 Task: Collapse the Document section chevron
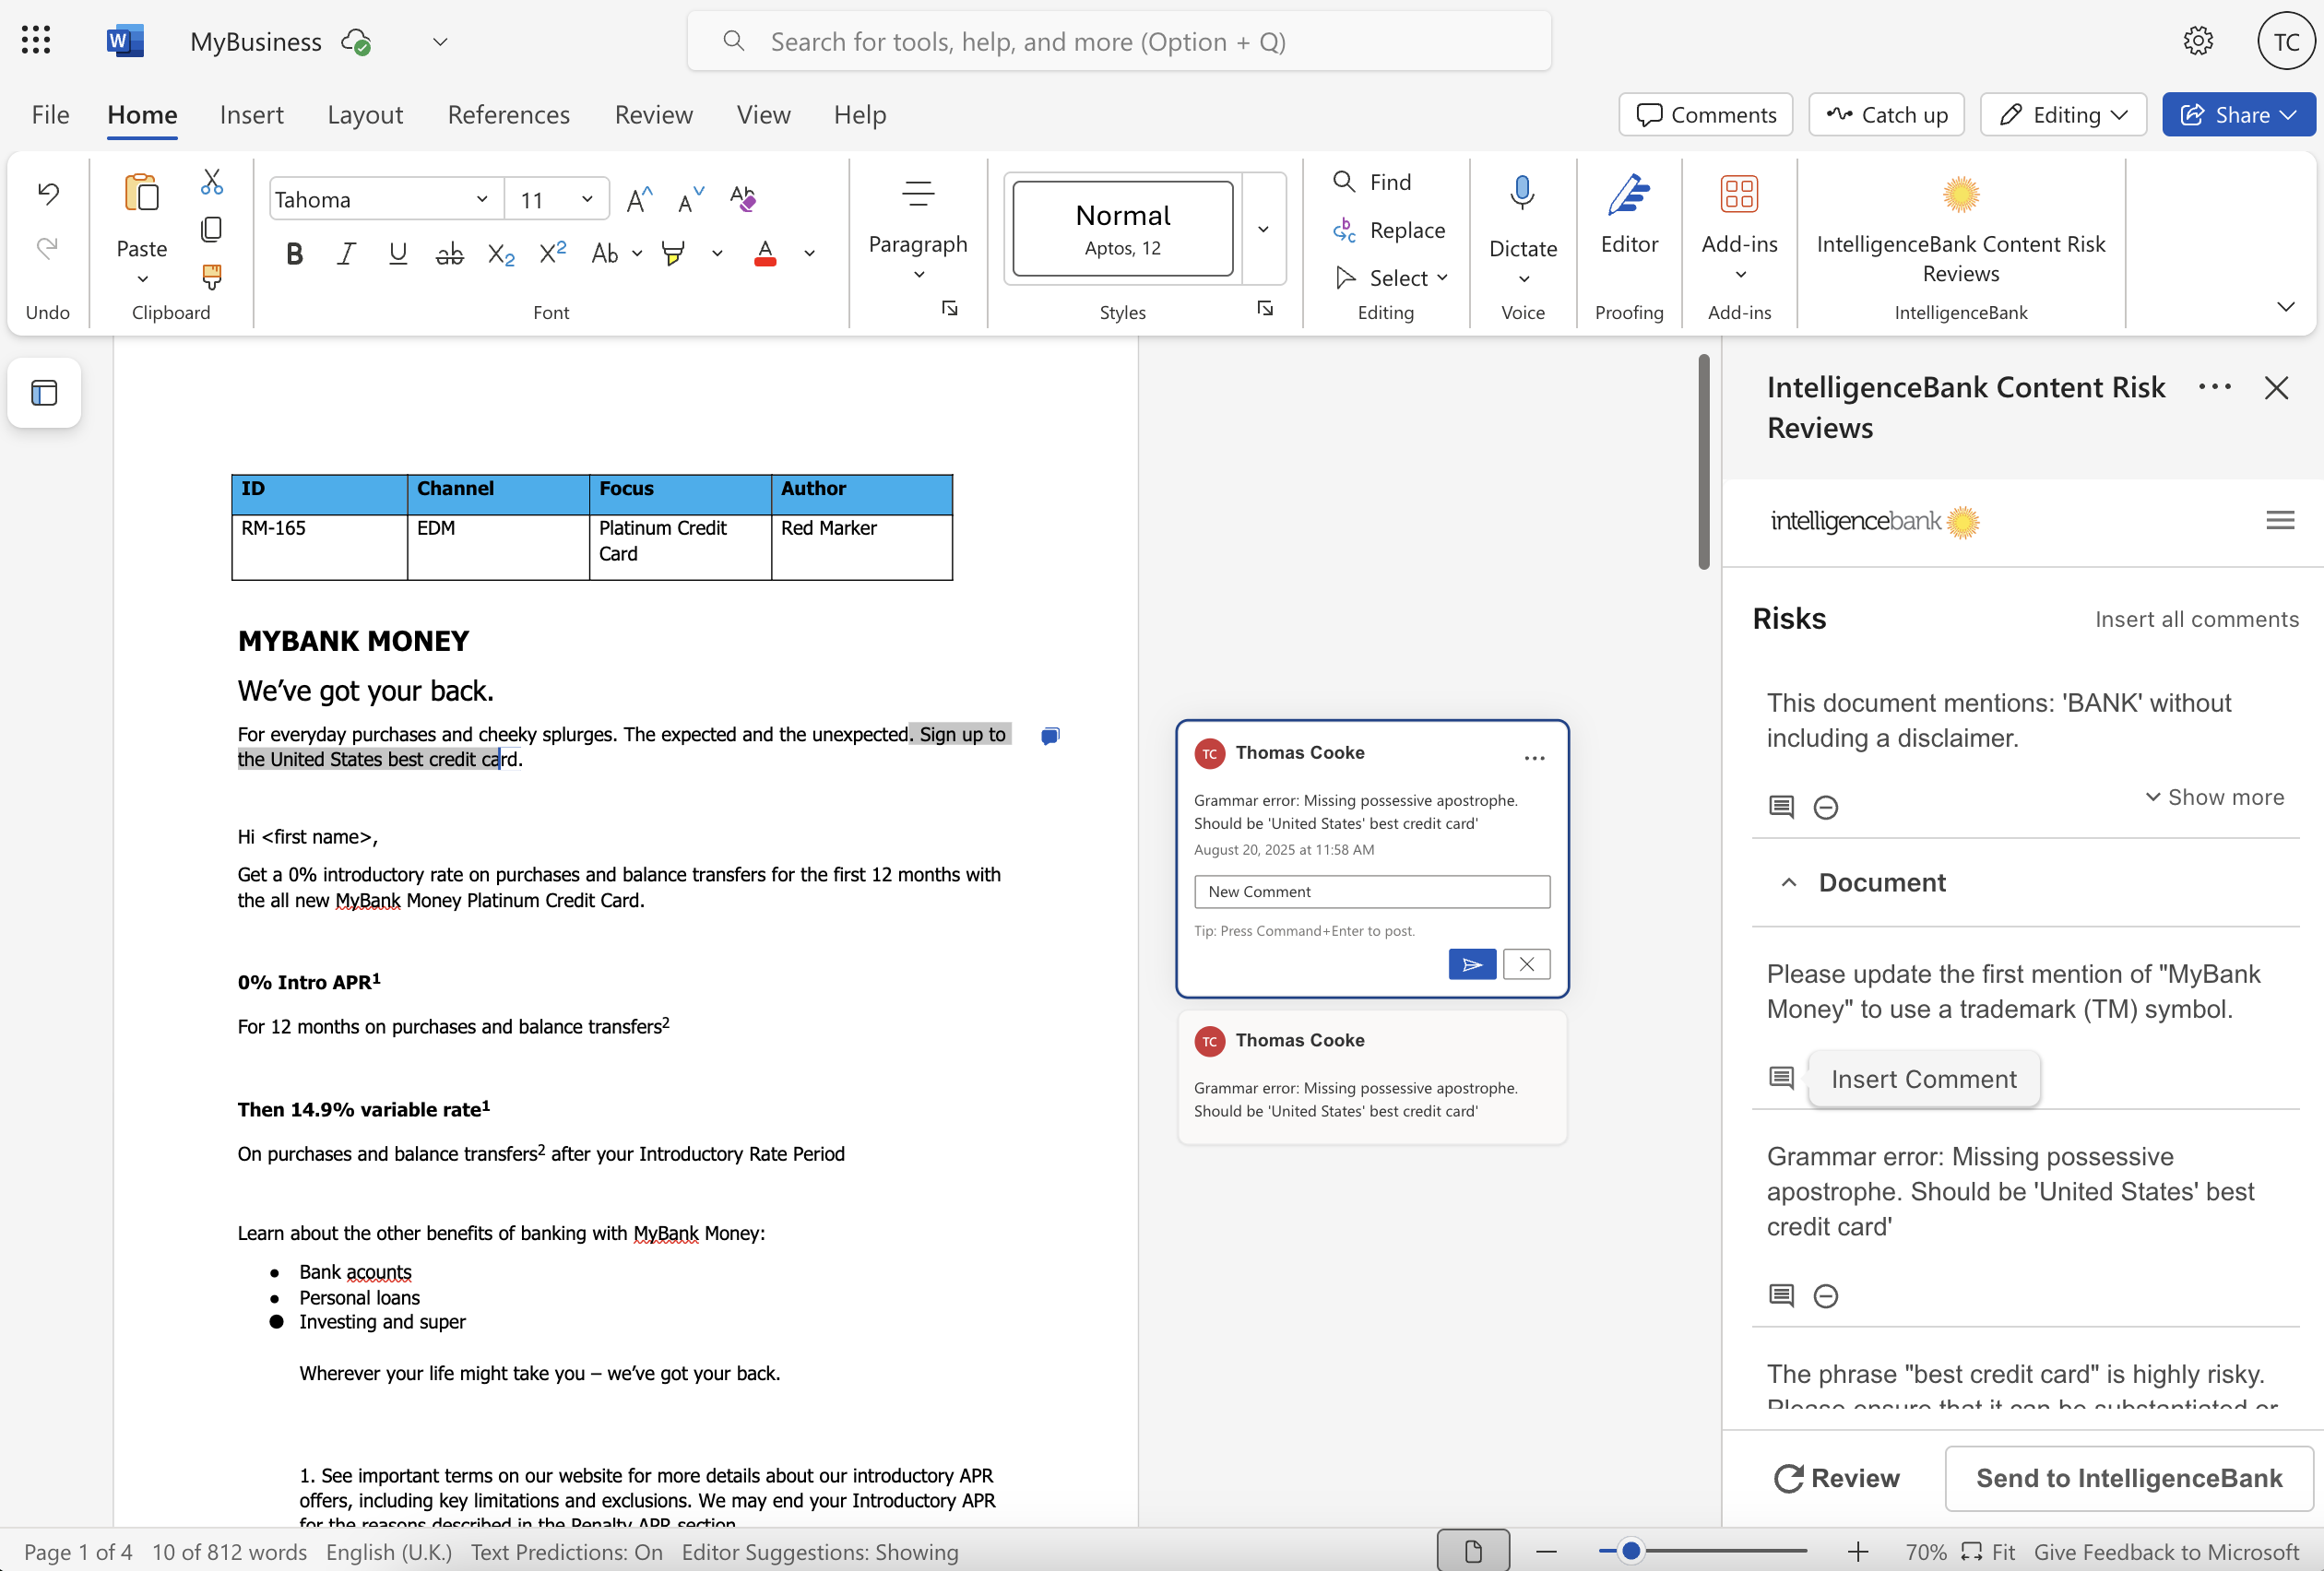click(1789, 882)
